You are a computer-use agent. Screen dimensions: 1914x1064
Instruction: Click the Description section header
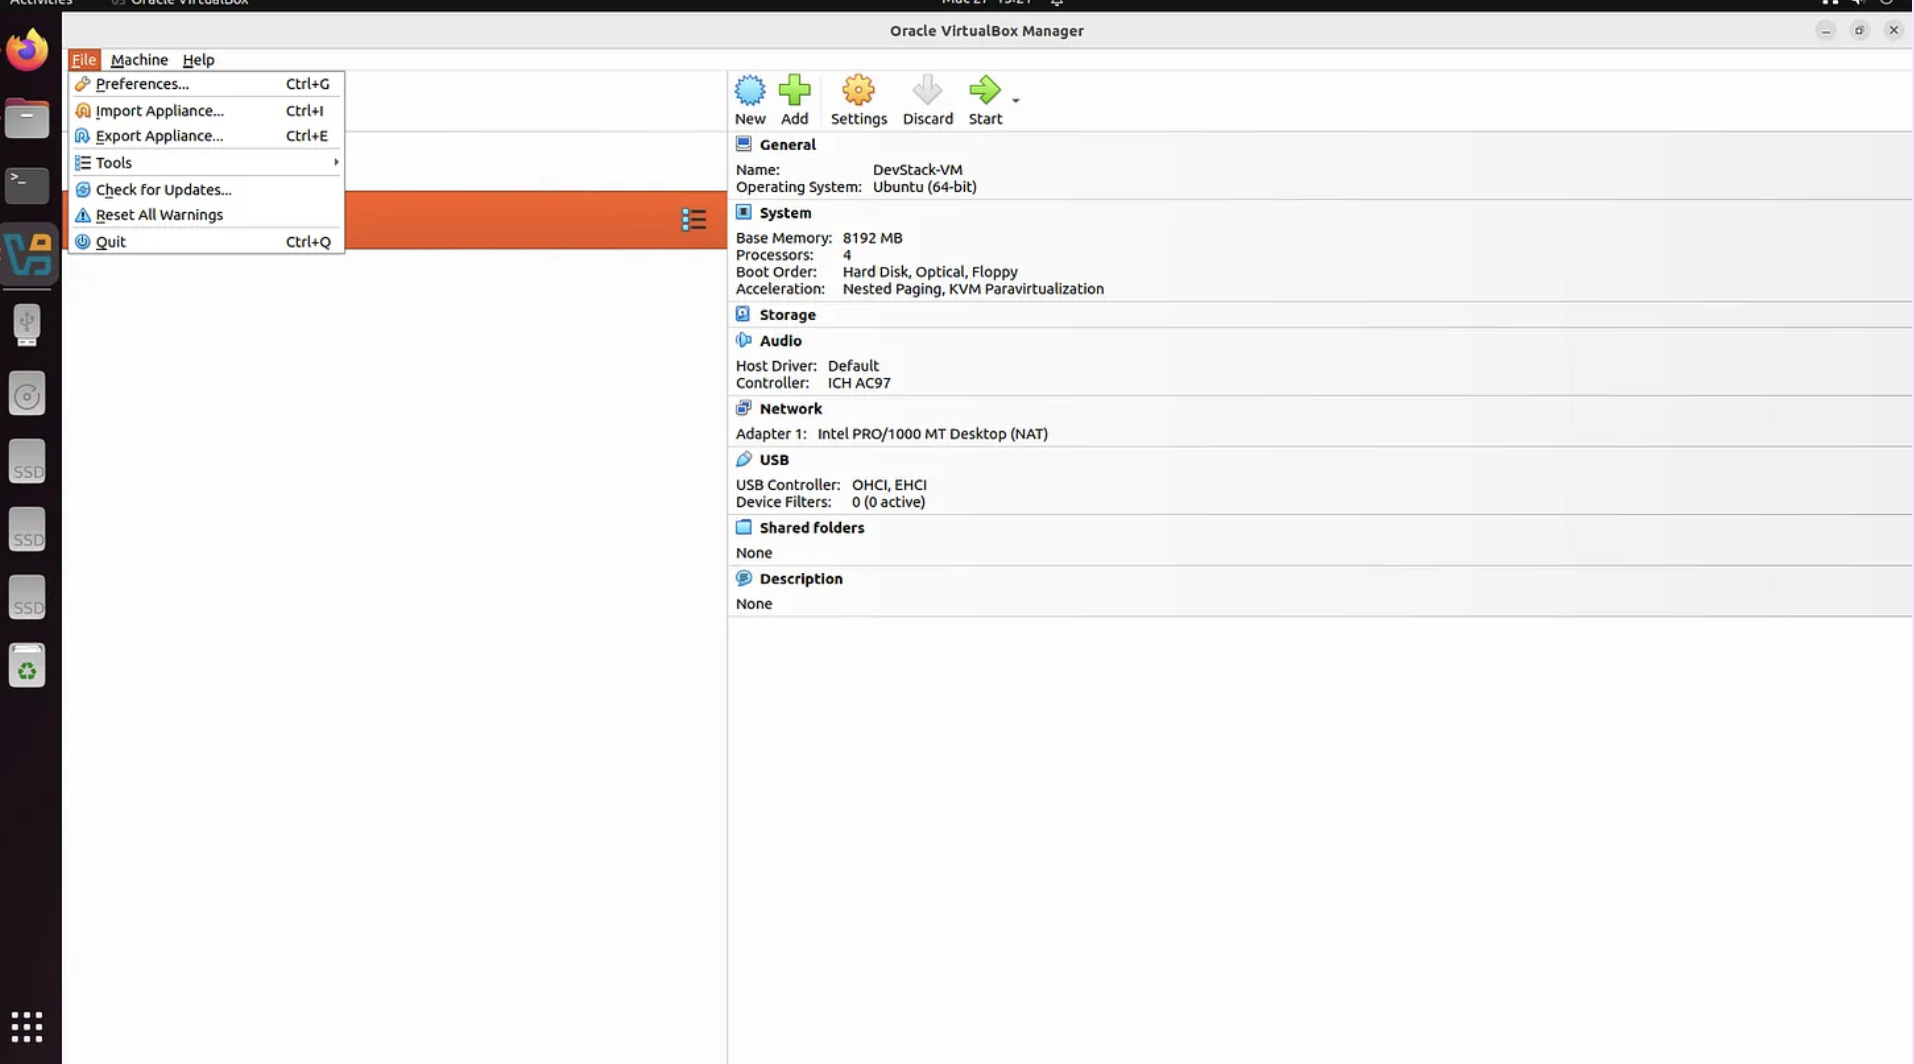coord(800,579)
